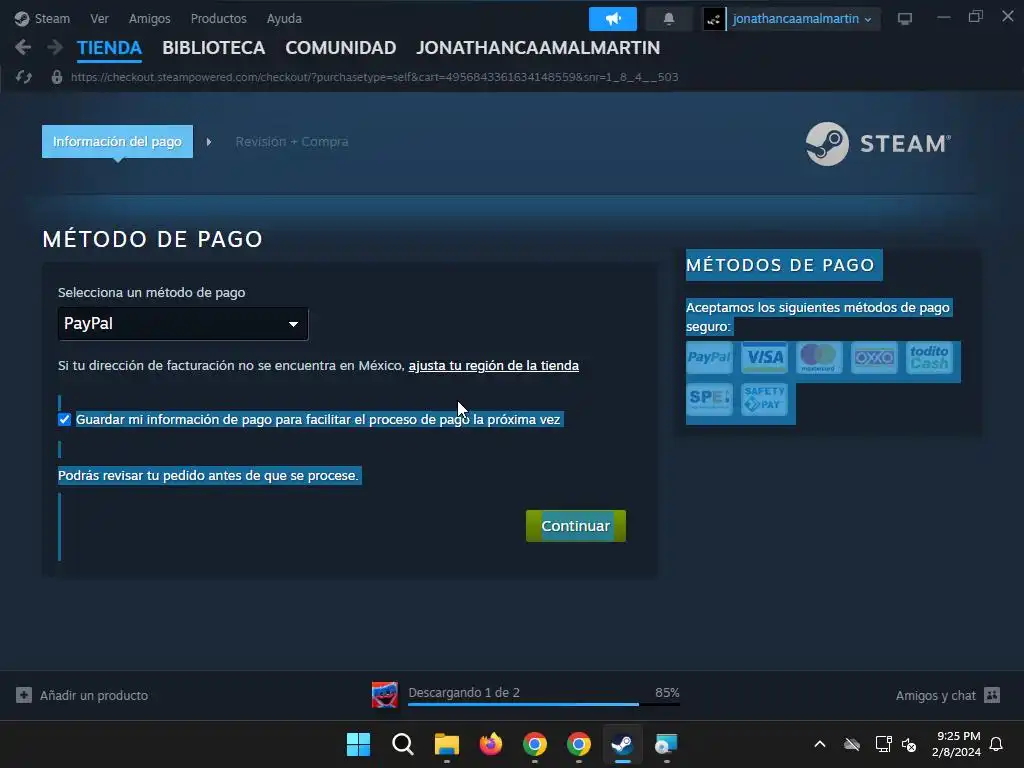Image resolution: width=1024 pixels, height=768 pixels.
Task: Click the large STEAM logo on the checkout page
Action: [x=878, y=144]
